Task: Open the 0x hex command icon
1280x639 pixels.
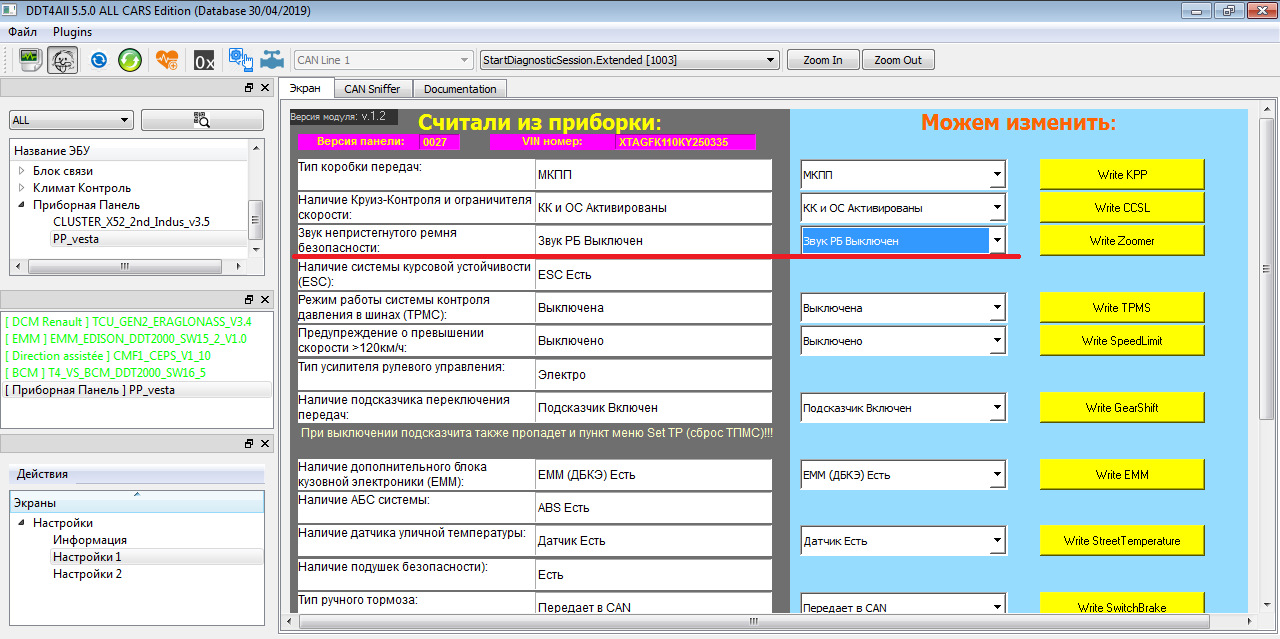Action: [204, 60]
